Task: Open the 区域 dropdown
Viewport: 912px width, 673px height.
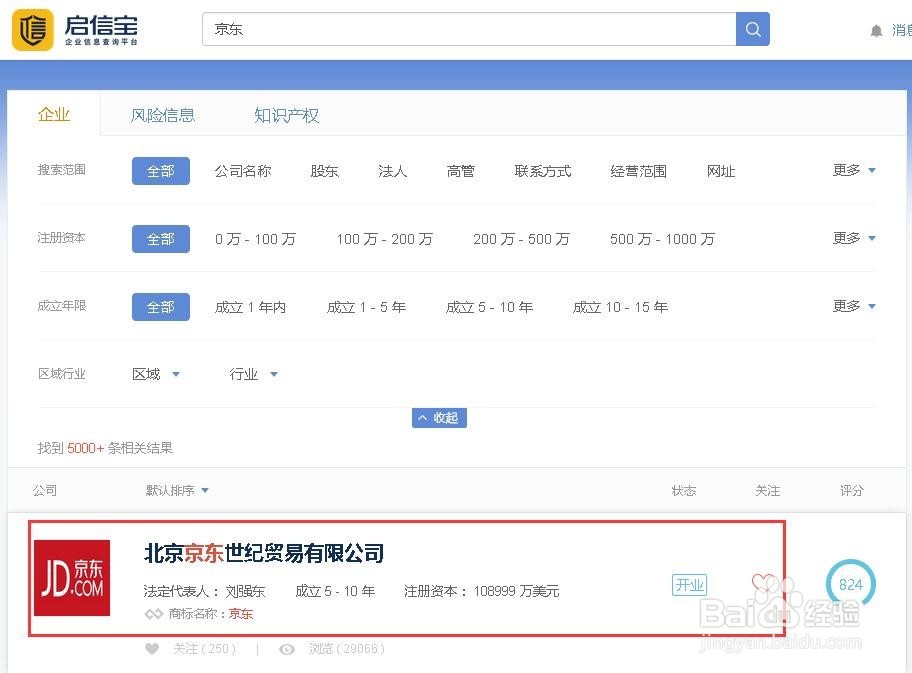Action: pyautogui.click(x=156, y=374)
